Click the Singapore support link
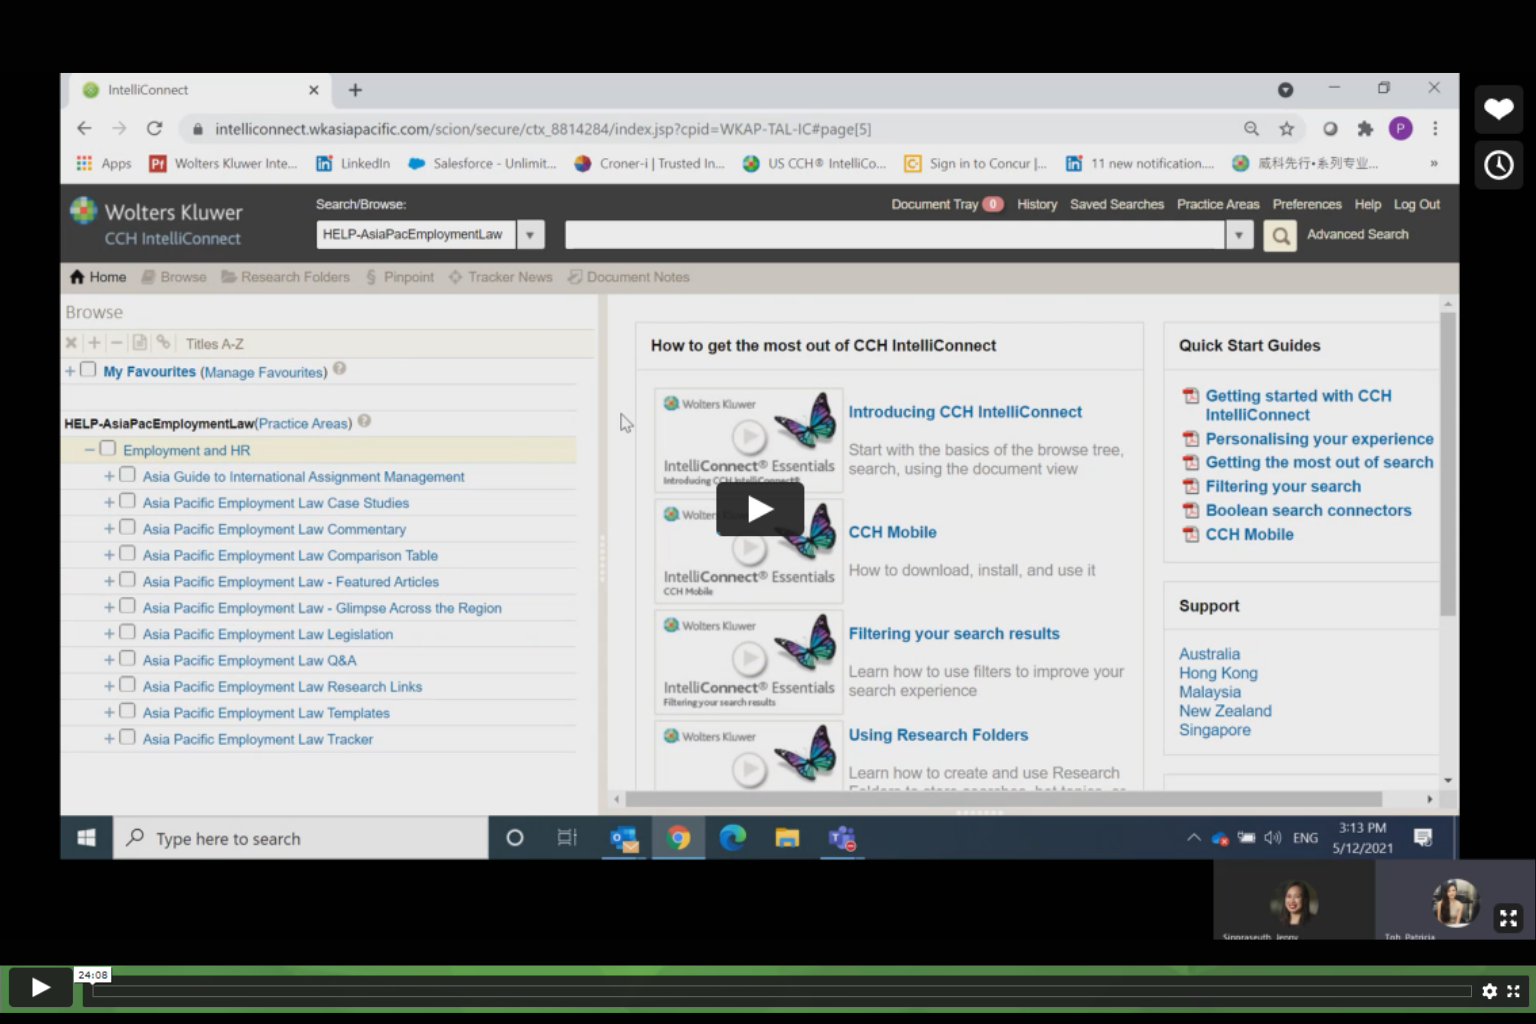This screenshot has height=1024, width=1536. pos(1214,730)
